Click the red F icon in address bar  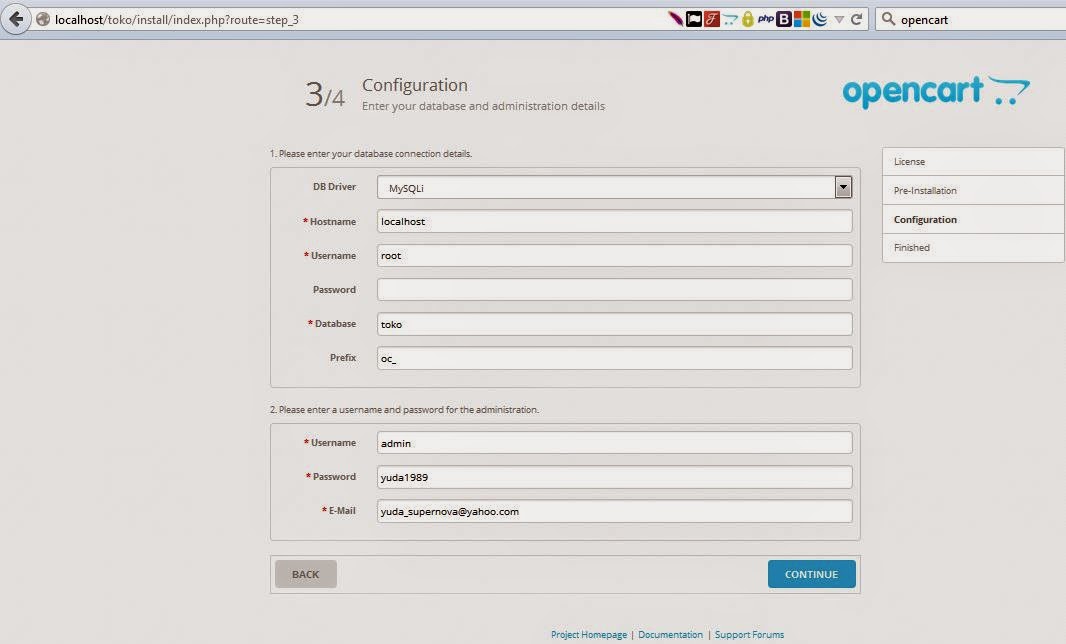pos(712,19)
